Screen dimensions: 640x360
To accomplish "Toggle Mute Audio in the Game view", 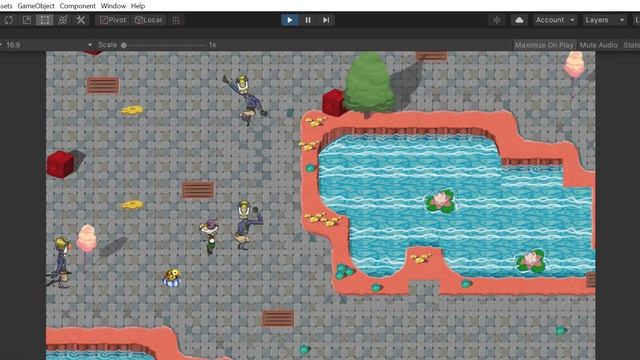I will (598, 45).
